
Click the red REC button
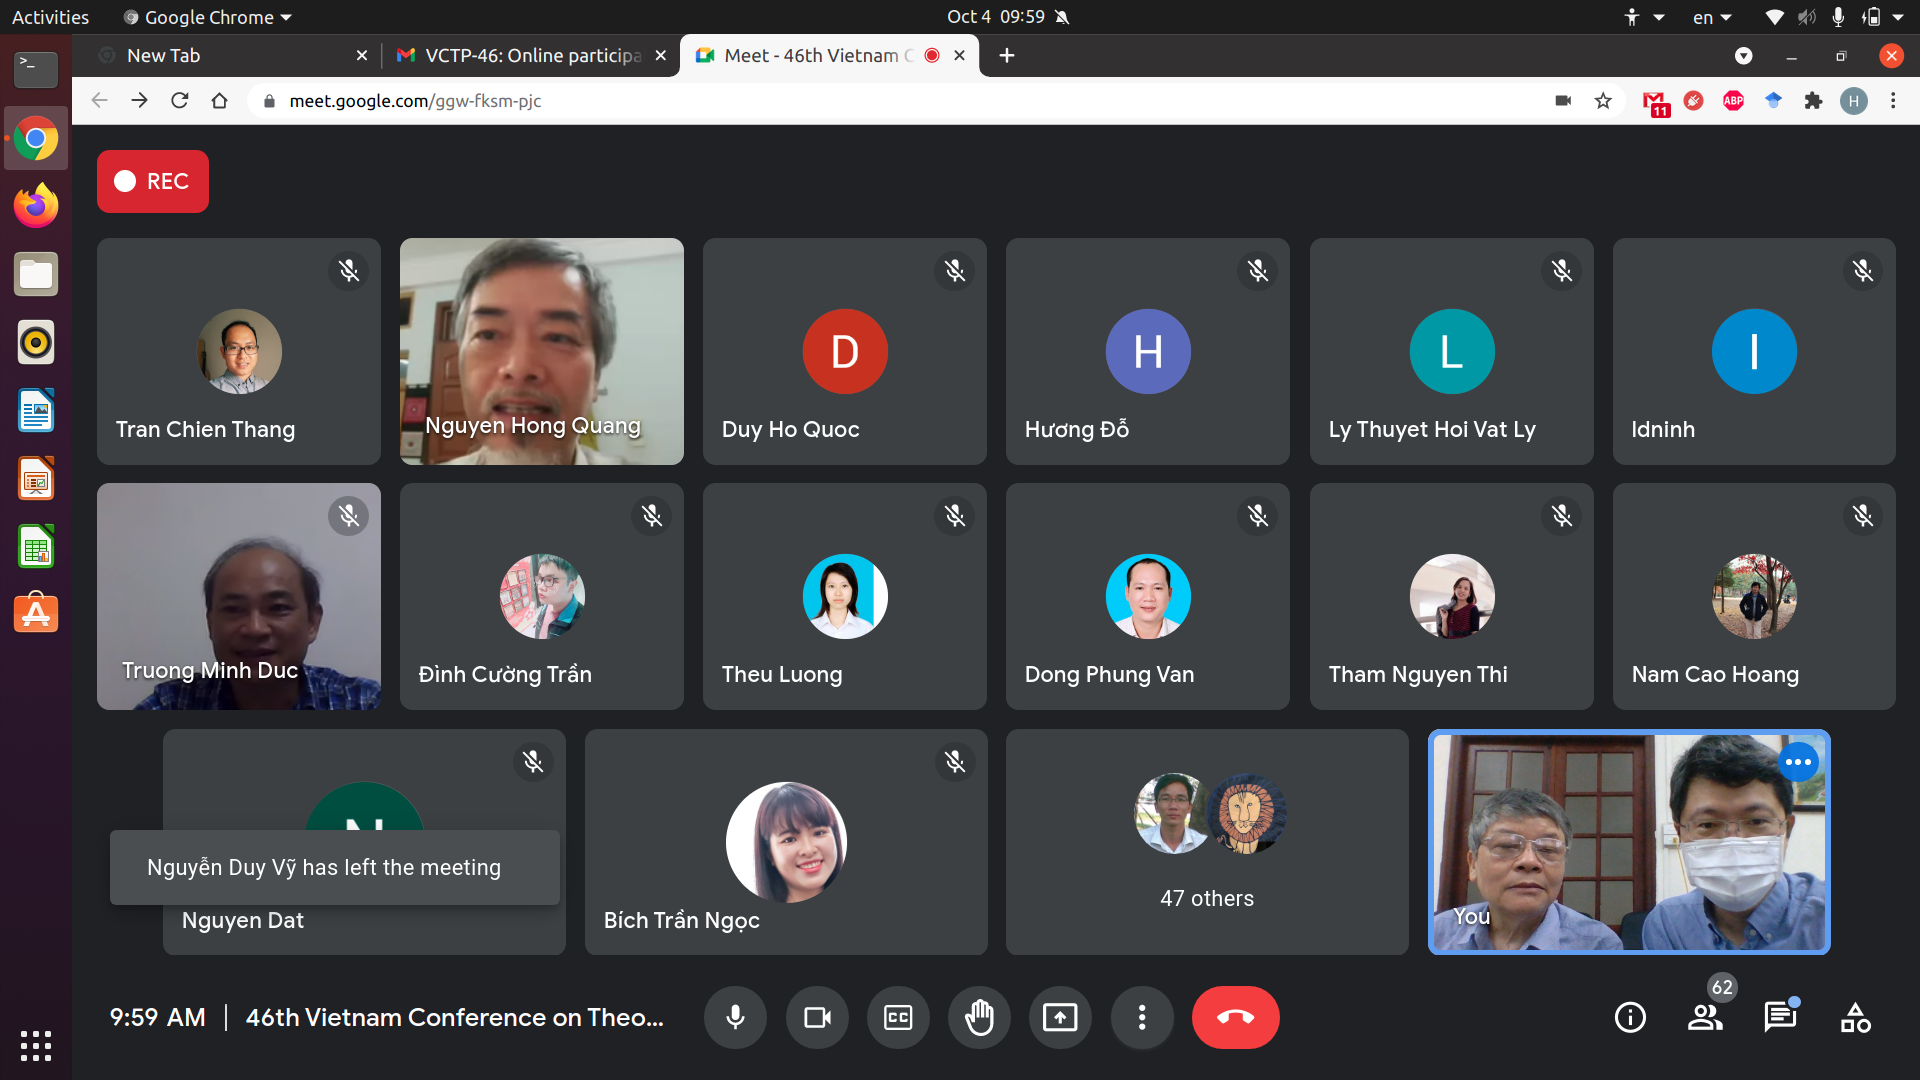coord(153,181)
